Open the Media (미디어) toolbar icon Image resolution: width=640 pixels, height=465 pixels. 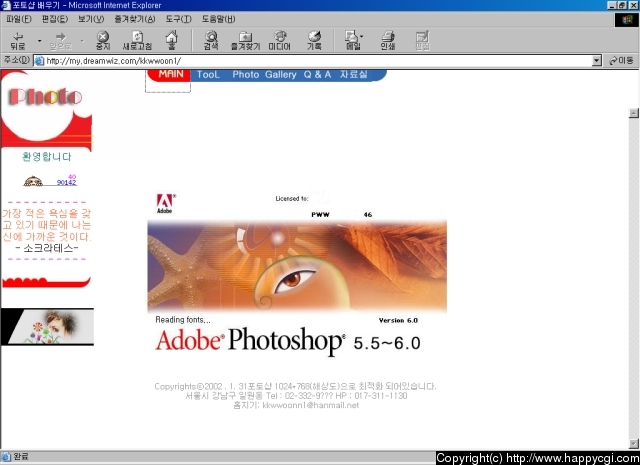click(x=280, y=40)
